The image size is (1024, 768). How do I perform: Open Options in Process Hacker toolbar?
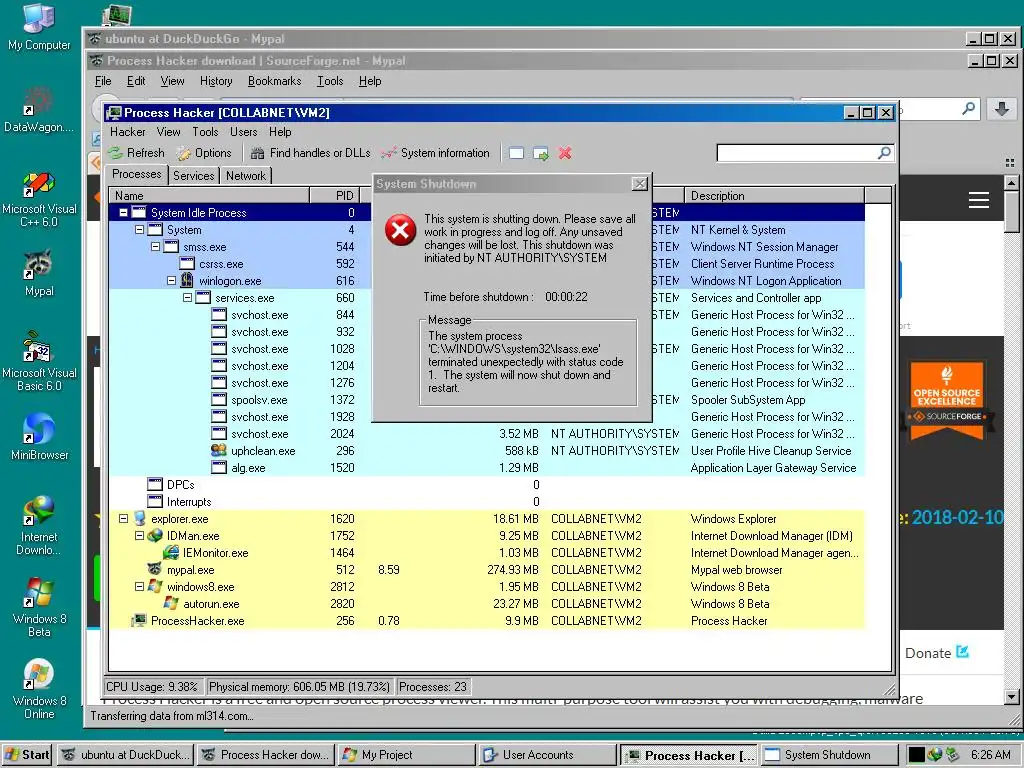[204, 153]
